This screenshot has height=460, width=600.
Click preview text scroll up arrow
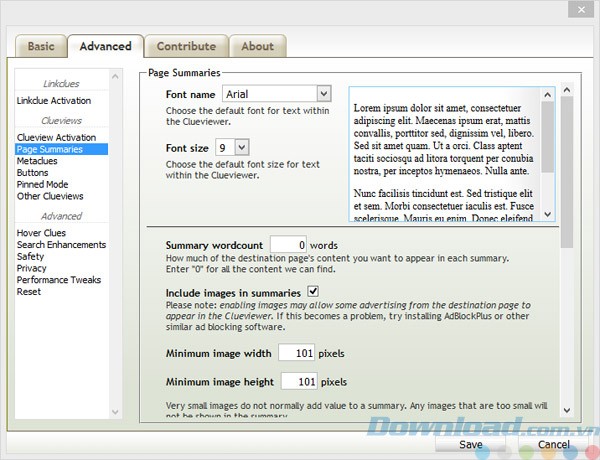coord(548,95)
